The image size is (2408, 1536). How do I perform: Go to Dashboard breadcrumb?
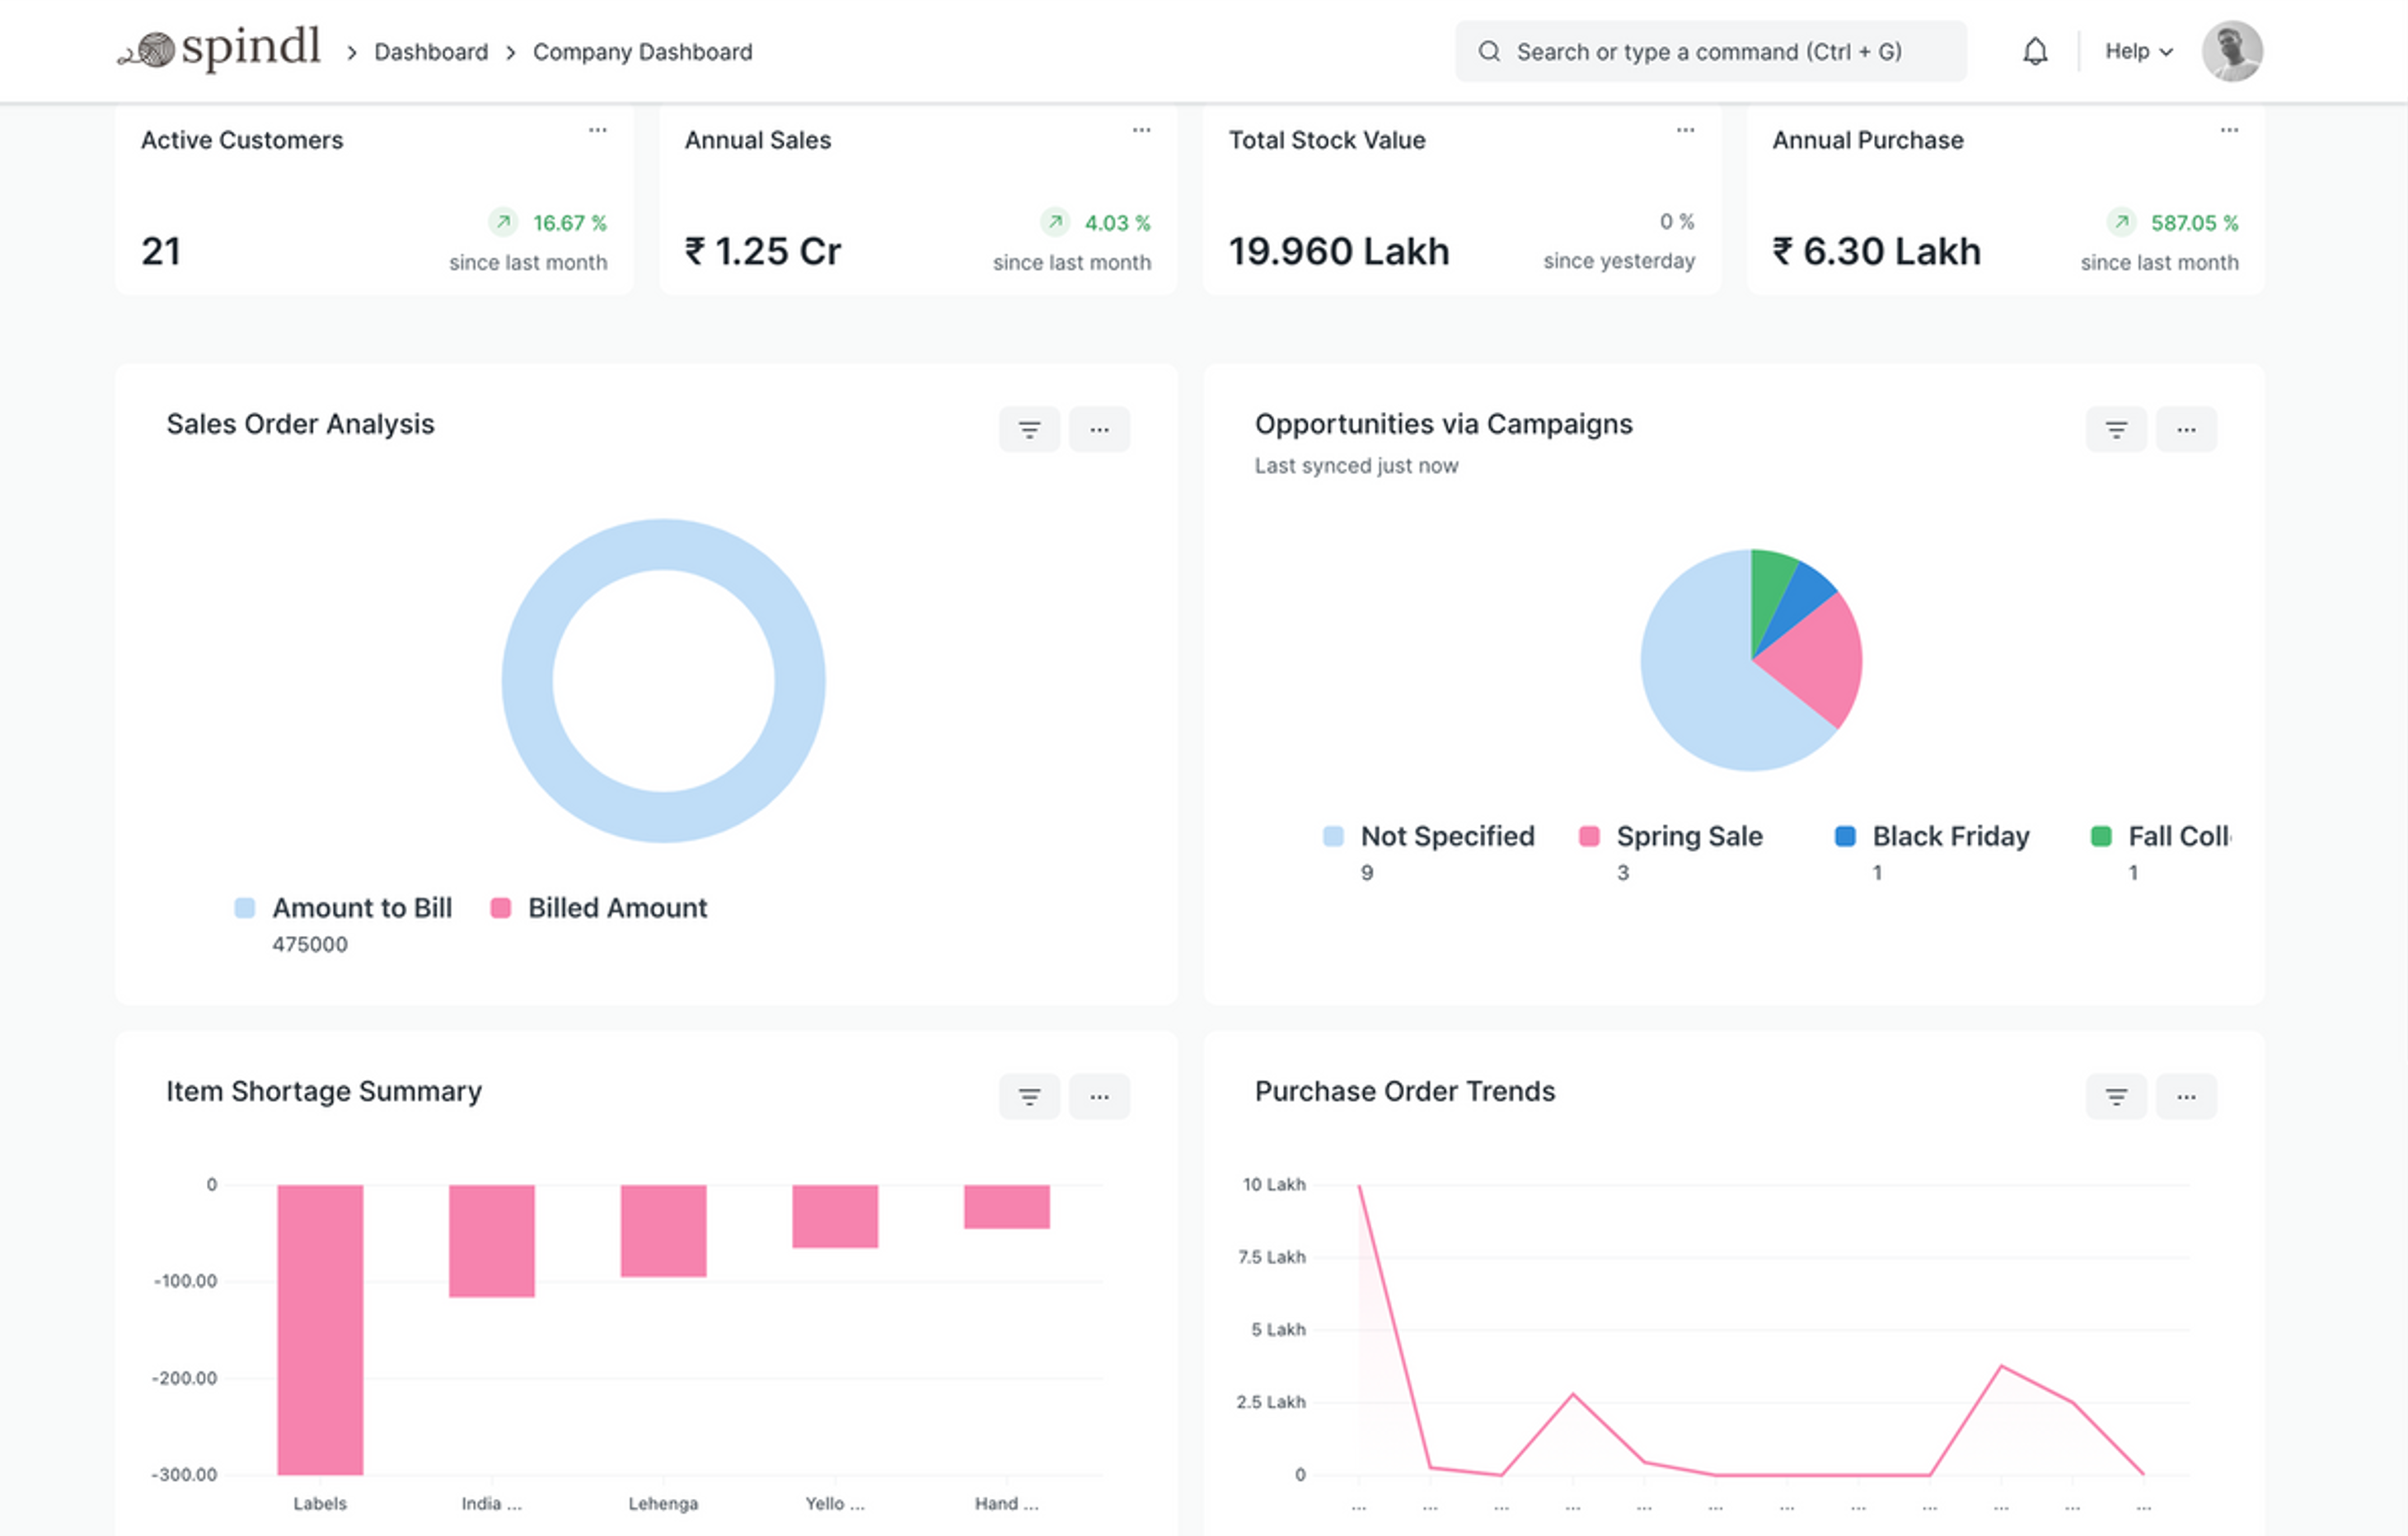click(x=431, y=52)
